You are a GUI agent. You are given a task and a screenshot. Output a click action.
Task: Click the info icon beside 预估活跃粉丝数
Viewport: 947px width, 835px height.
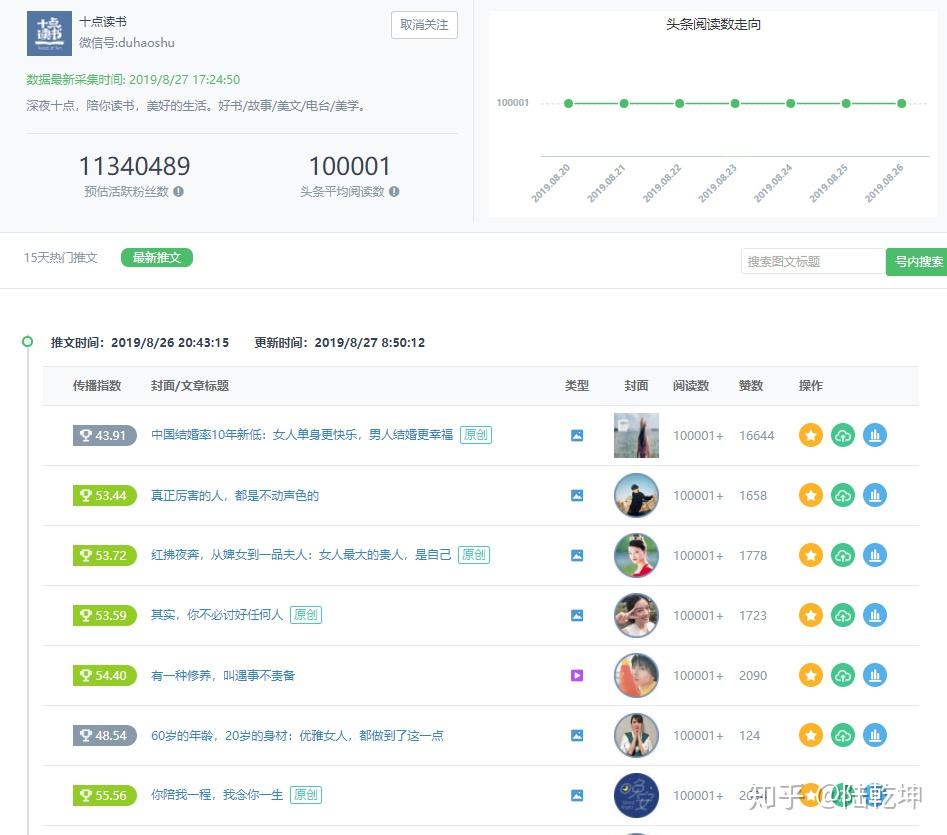click(x=178, y=191)
